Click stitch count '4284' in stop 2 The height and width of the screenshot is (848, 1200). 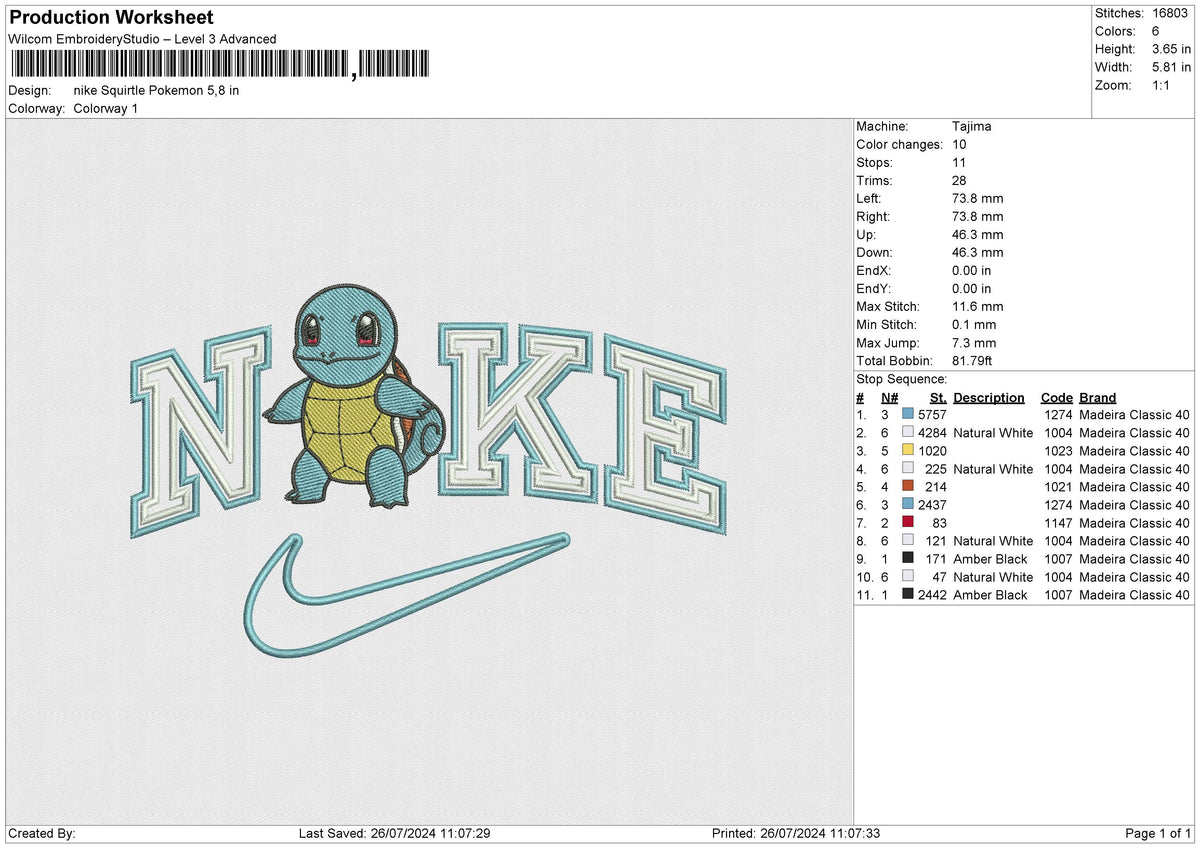pyautogui.click(x=932, y=433)
